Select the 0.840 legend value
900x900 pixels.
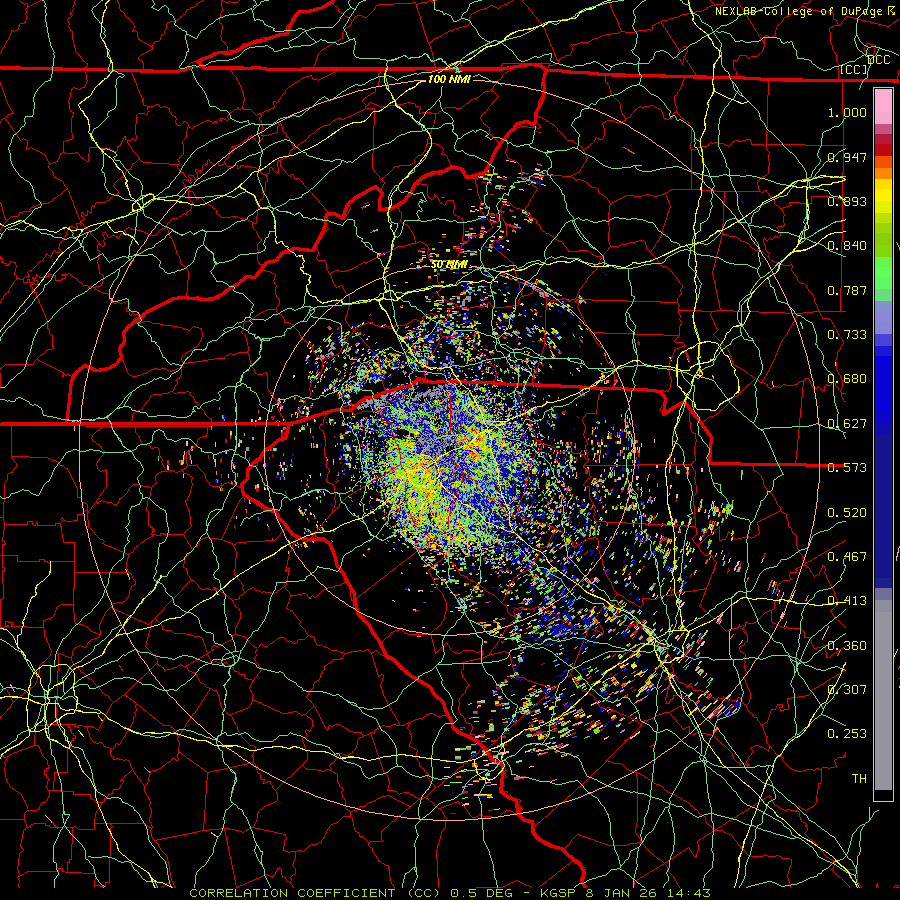pyautogui.click(x=847, y=246)
